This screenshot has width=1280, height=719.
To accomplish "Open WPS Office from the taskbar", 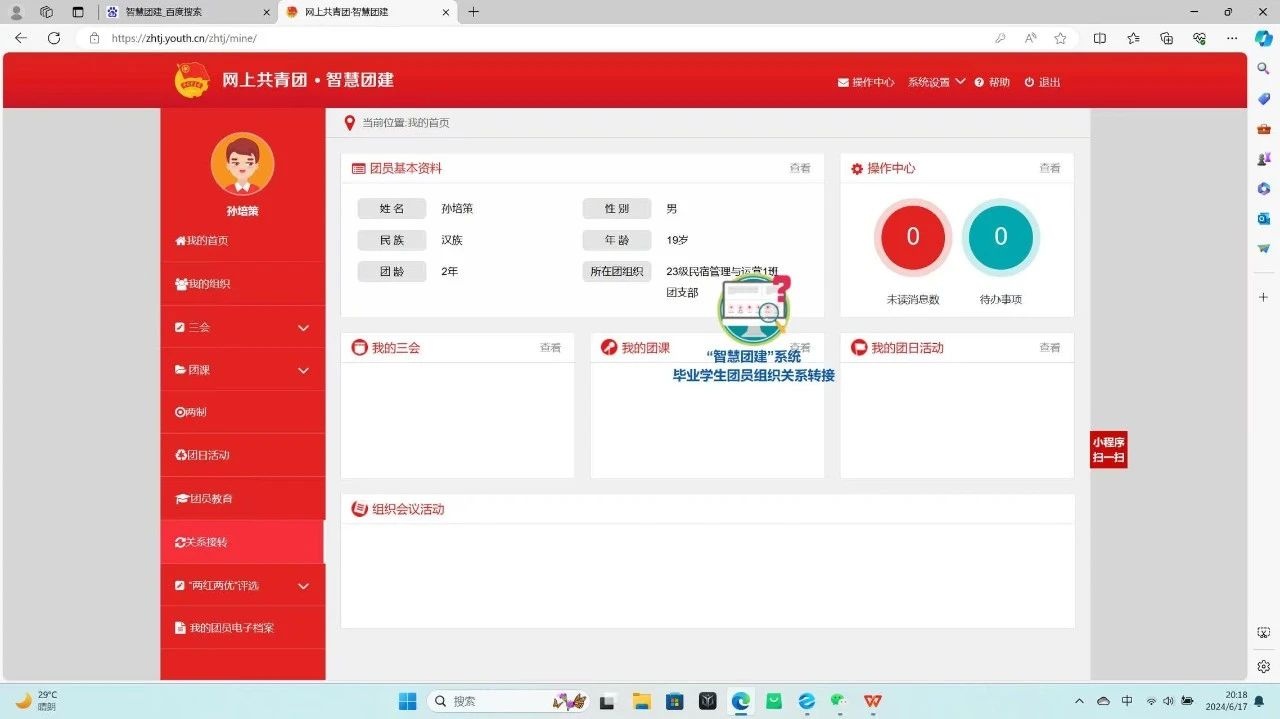I will 873,701.
